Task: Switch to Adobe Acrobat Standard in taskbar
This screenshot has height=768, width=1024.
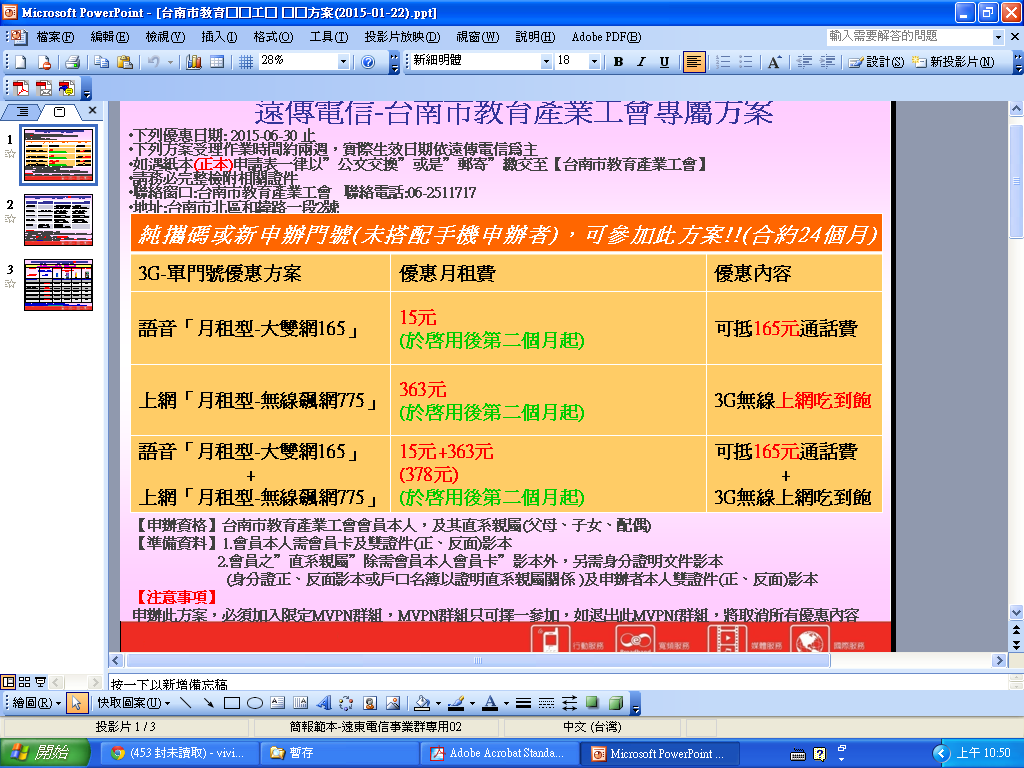Action: [x=498, y=753]
